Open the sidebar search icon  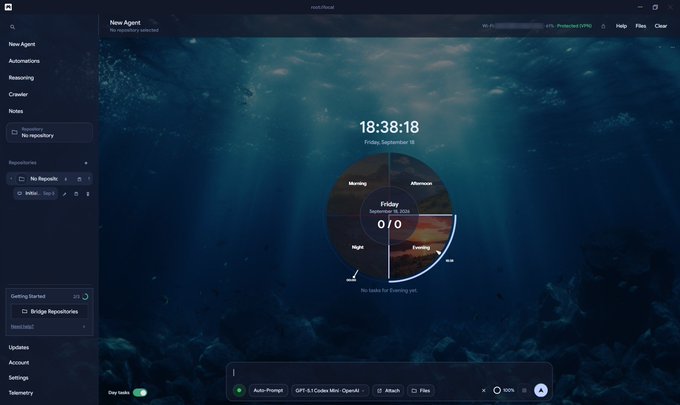(13, 27)
